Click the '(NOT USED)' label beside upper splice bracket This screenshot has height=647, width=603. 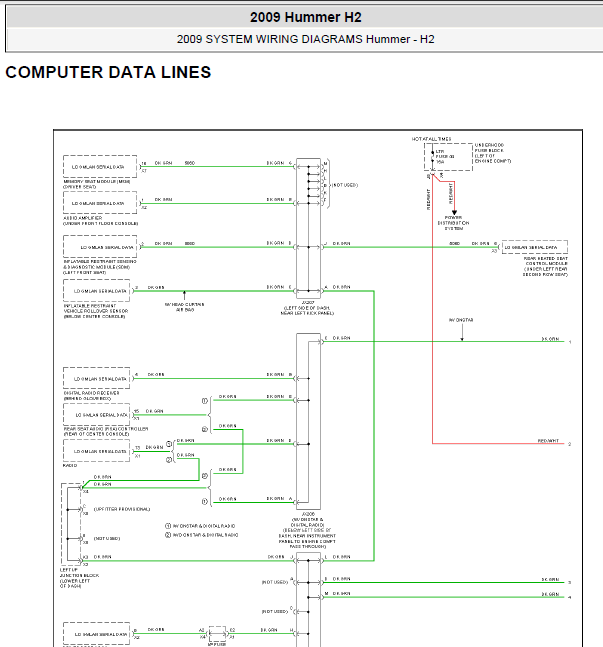345,185
